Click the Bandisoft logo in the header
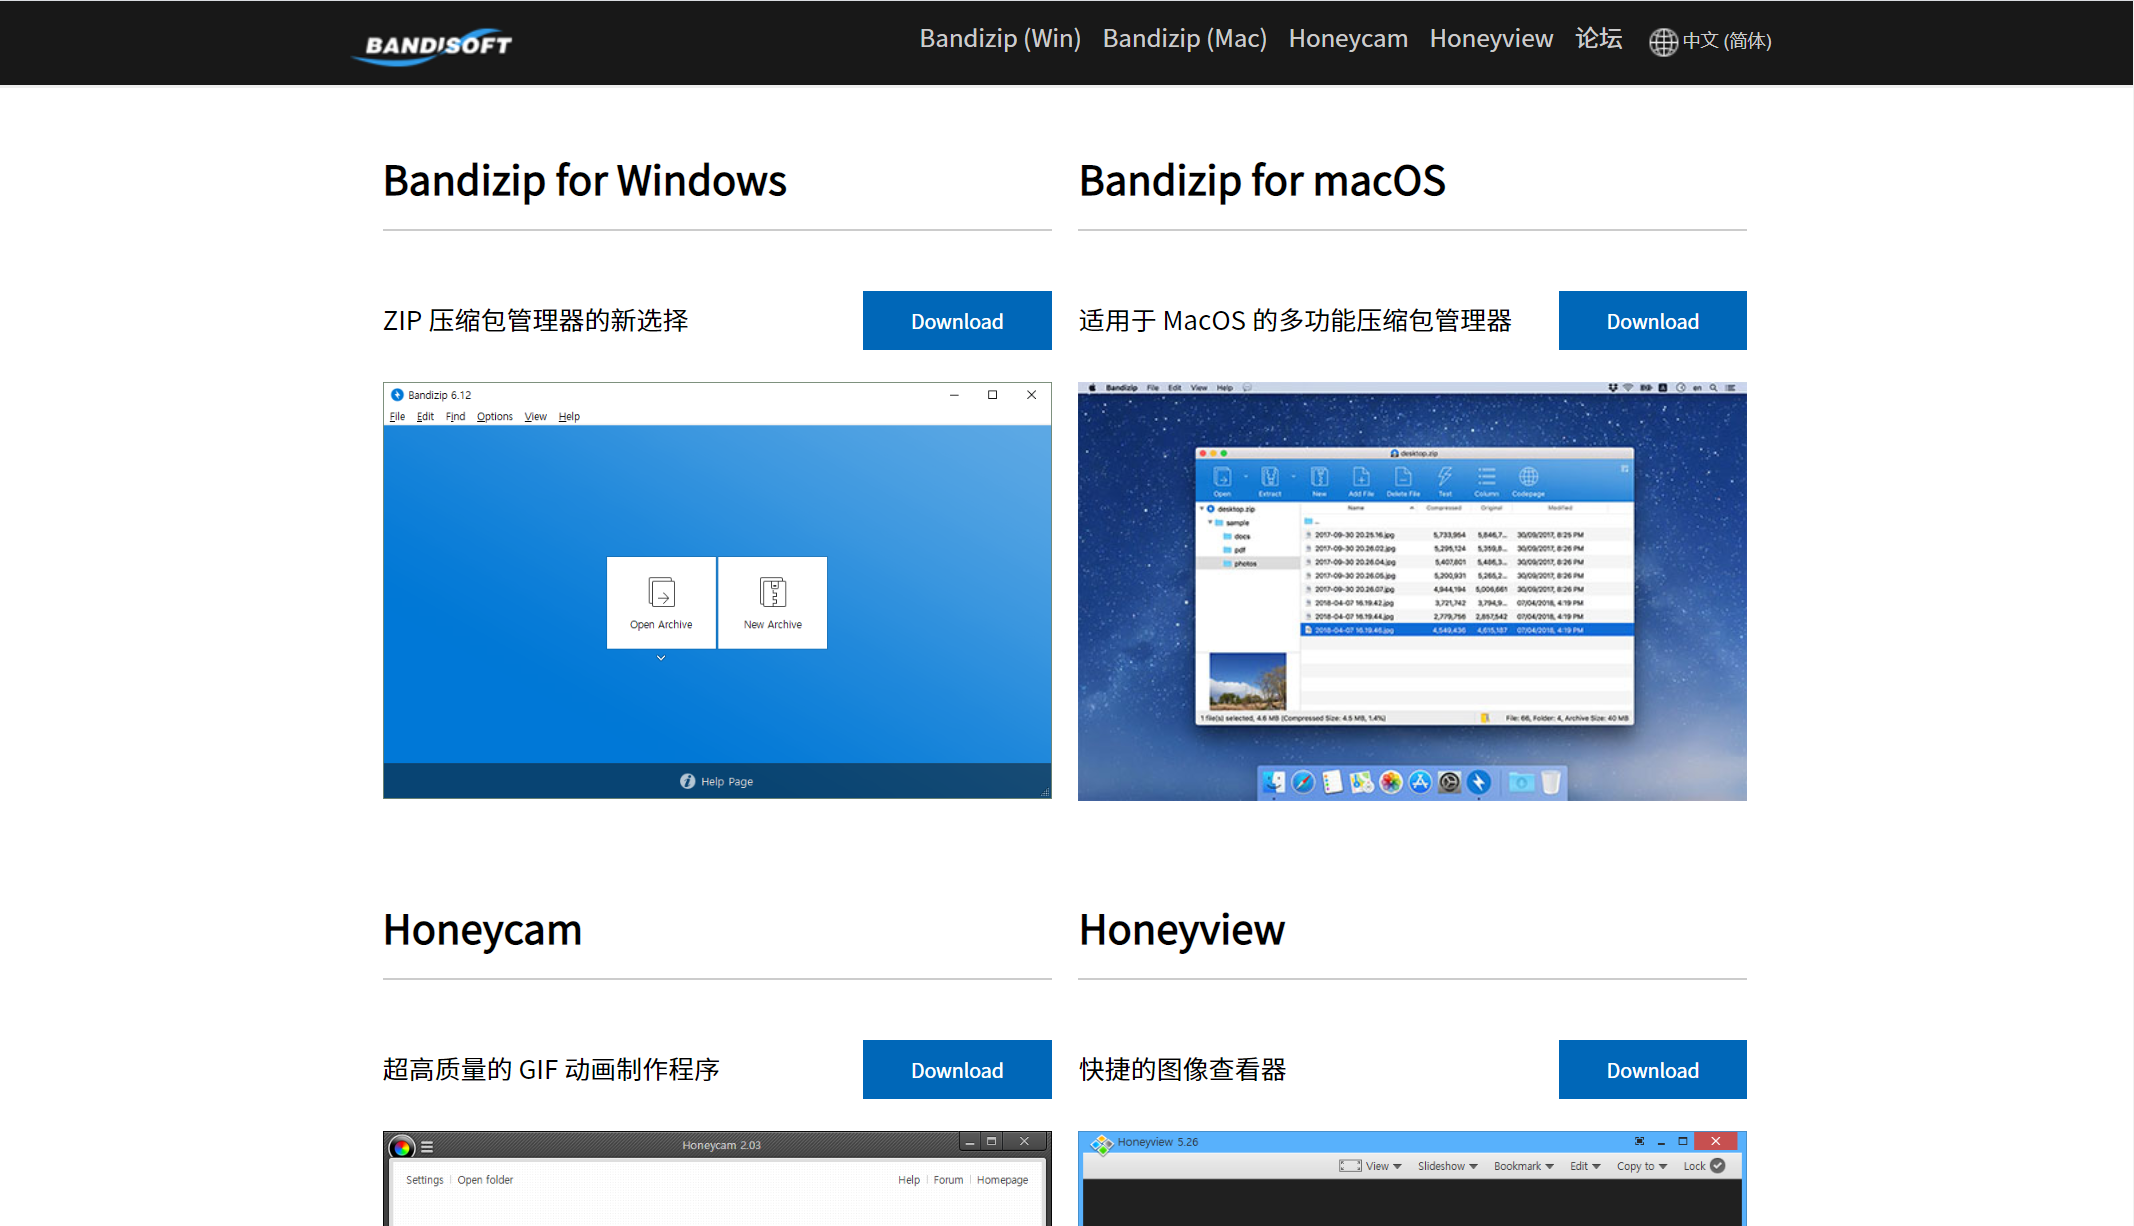Screen dimensions: 2134x1226 click(x=433, y=46)
